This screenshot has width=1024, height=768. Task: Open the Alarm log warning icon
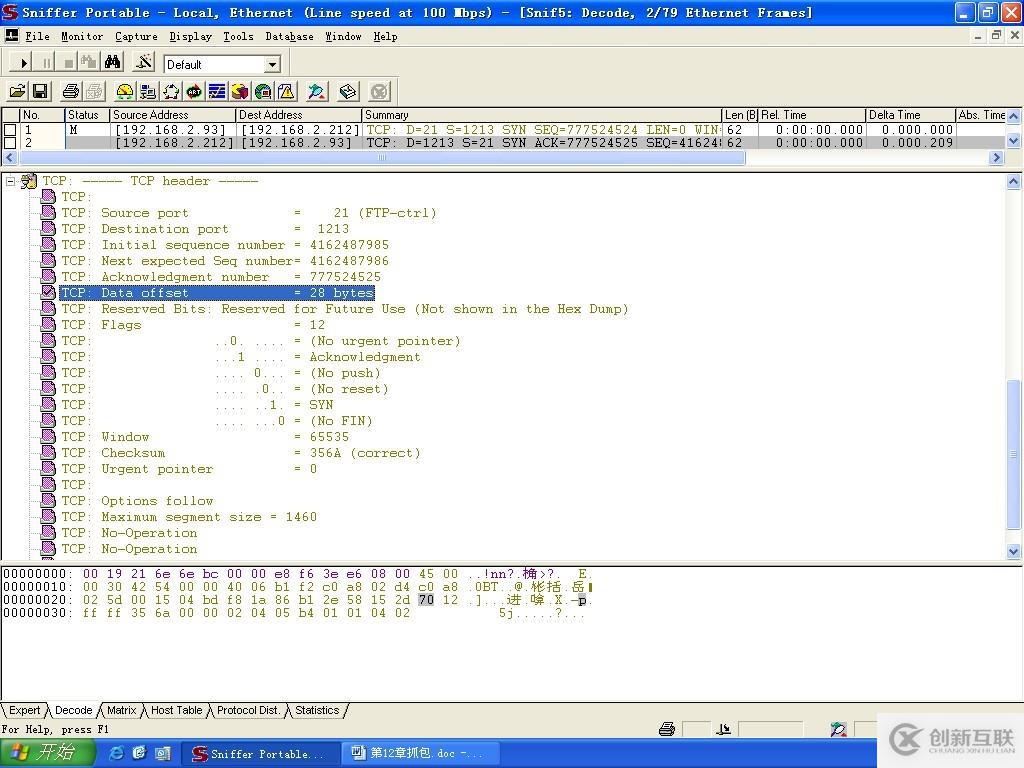pyautogui.click(x=286, y=92)
